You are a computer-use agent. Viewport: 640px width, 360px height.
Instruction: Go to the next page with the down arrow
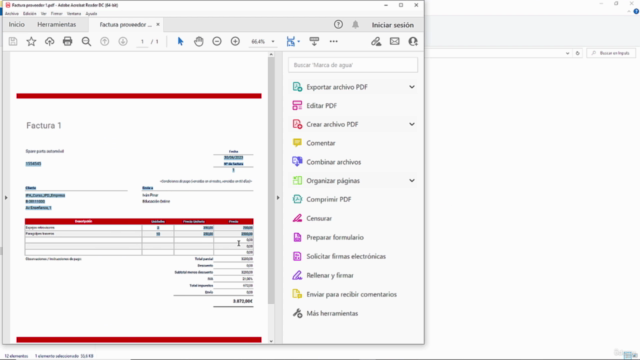[x=123, y=41]
